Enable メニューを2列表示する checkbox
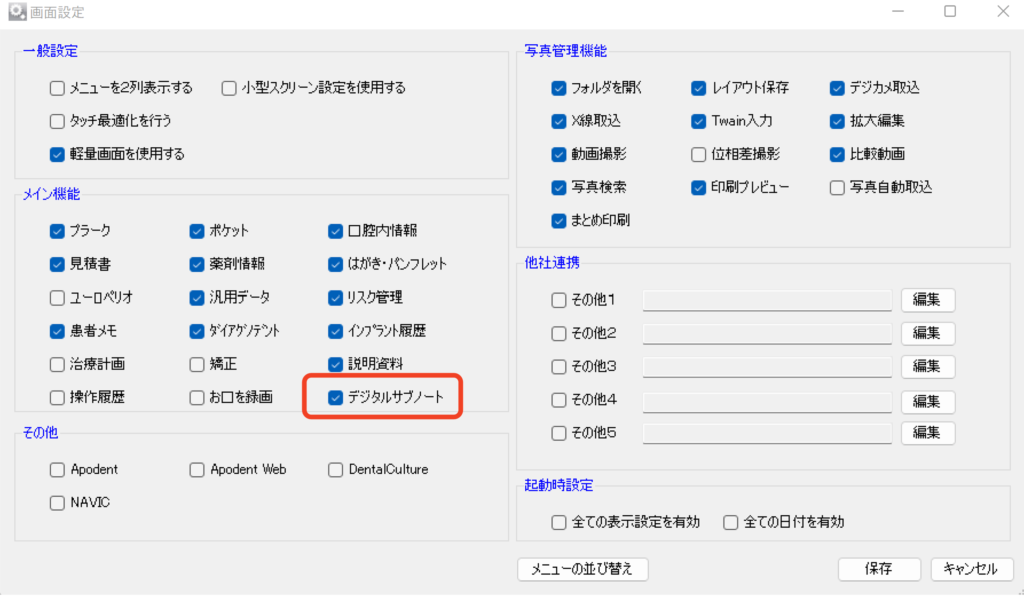Viewport: 1024px width, 596px height. point(57,88)
